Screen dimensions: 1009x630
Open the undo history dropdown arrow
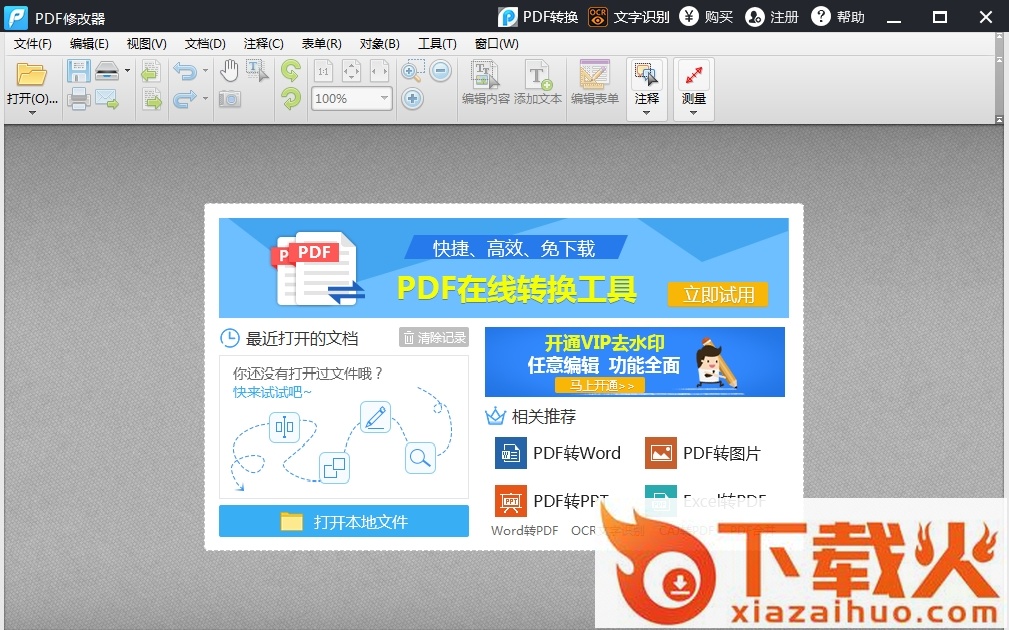[205, 71]
